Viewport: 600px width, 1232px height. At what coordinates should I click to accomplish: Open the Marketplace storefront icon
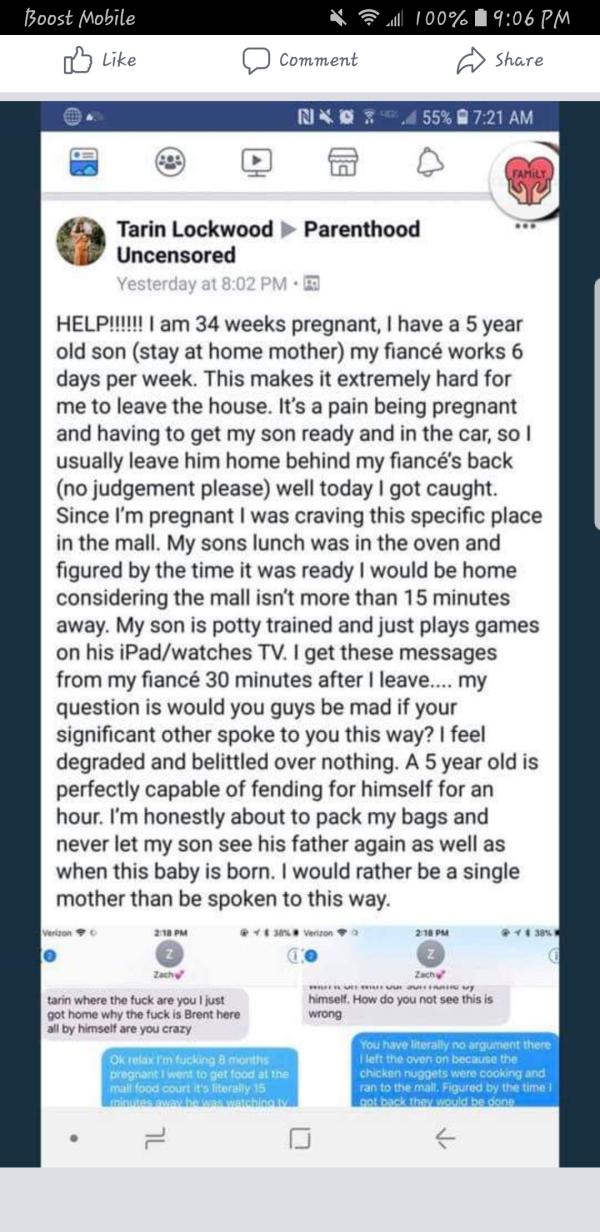click(x=342, y=162)
